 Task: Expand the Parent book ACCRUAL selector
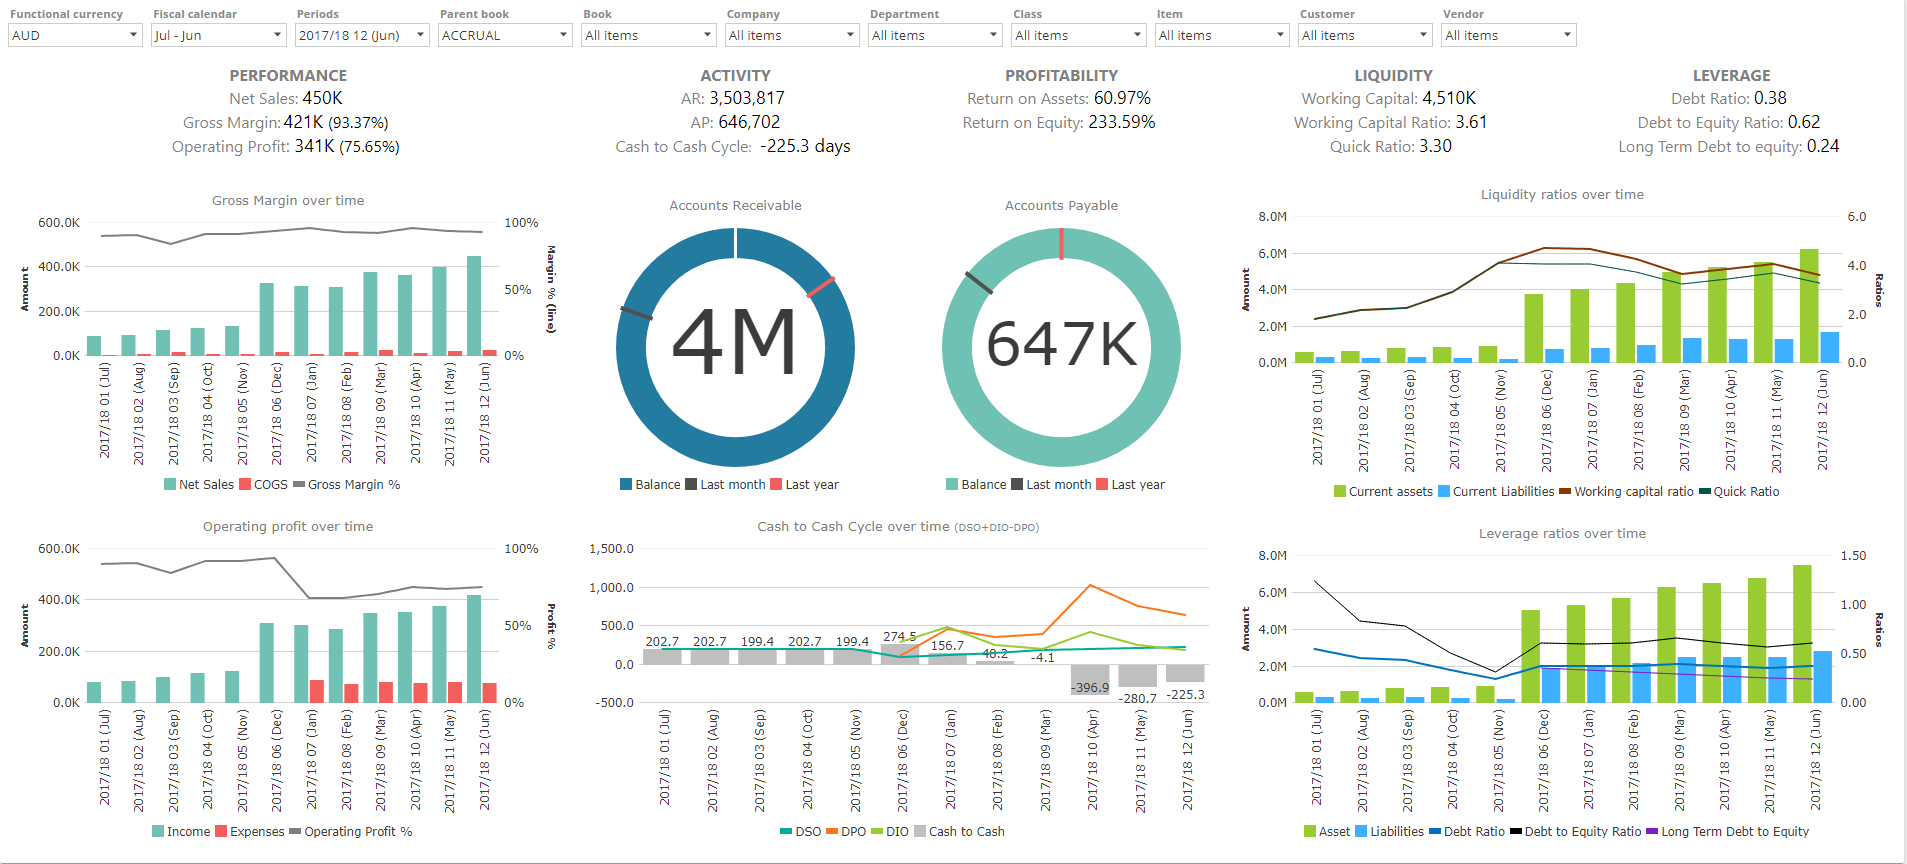(x=505, y=35)
